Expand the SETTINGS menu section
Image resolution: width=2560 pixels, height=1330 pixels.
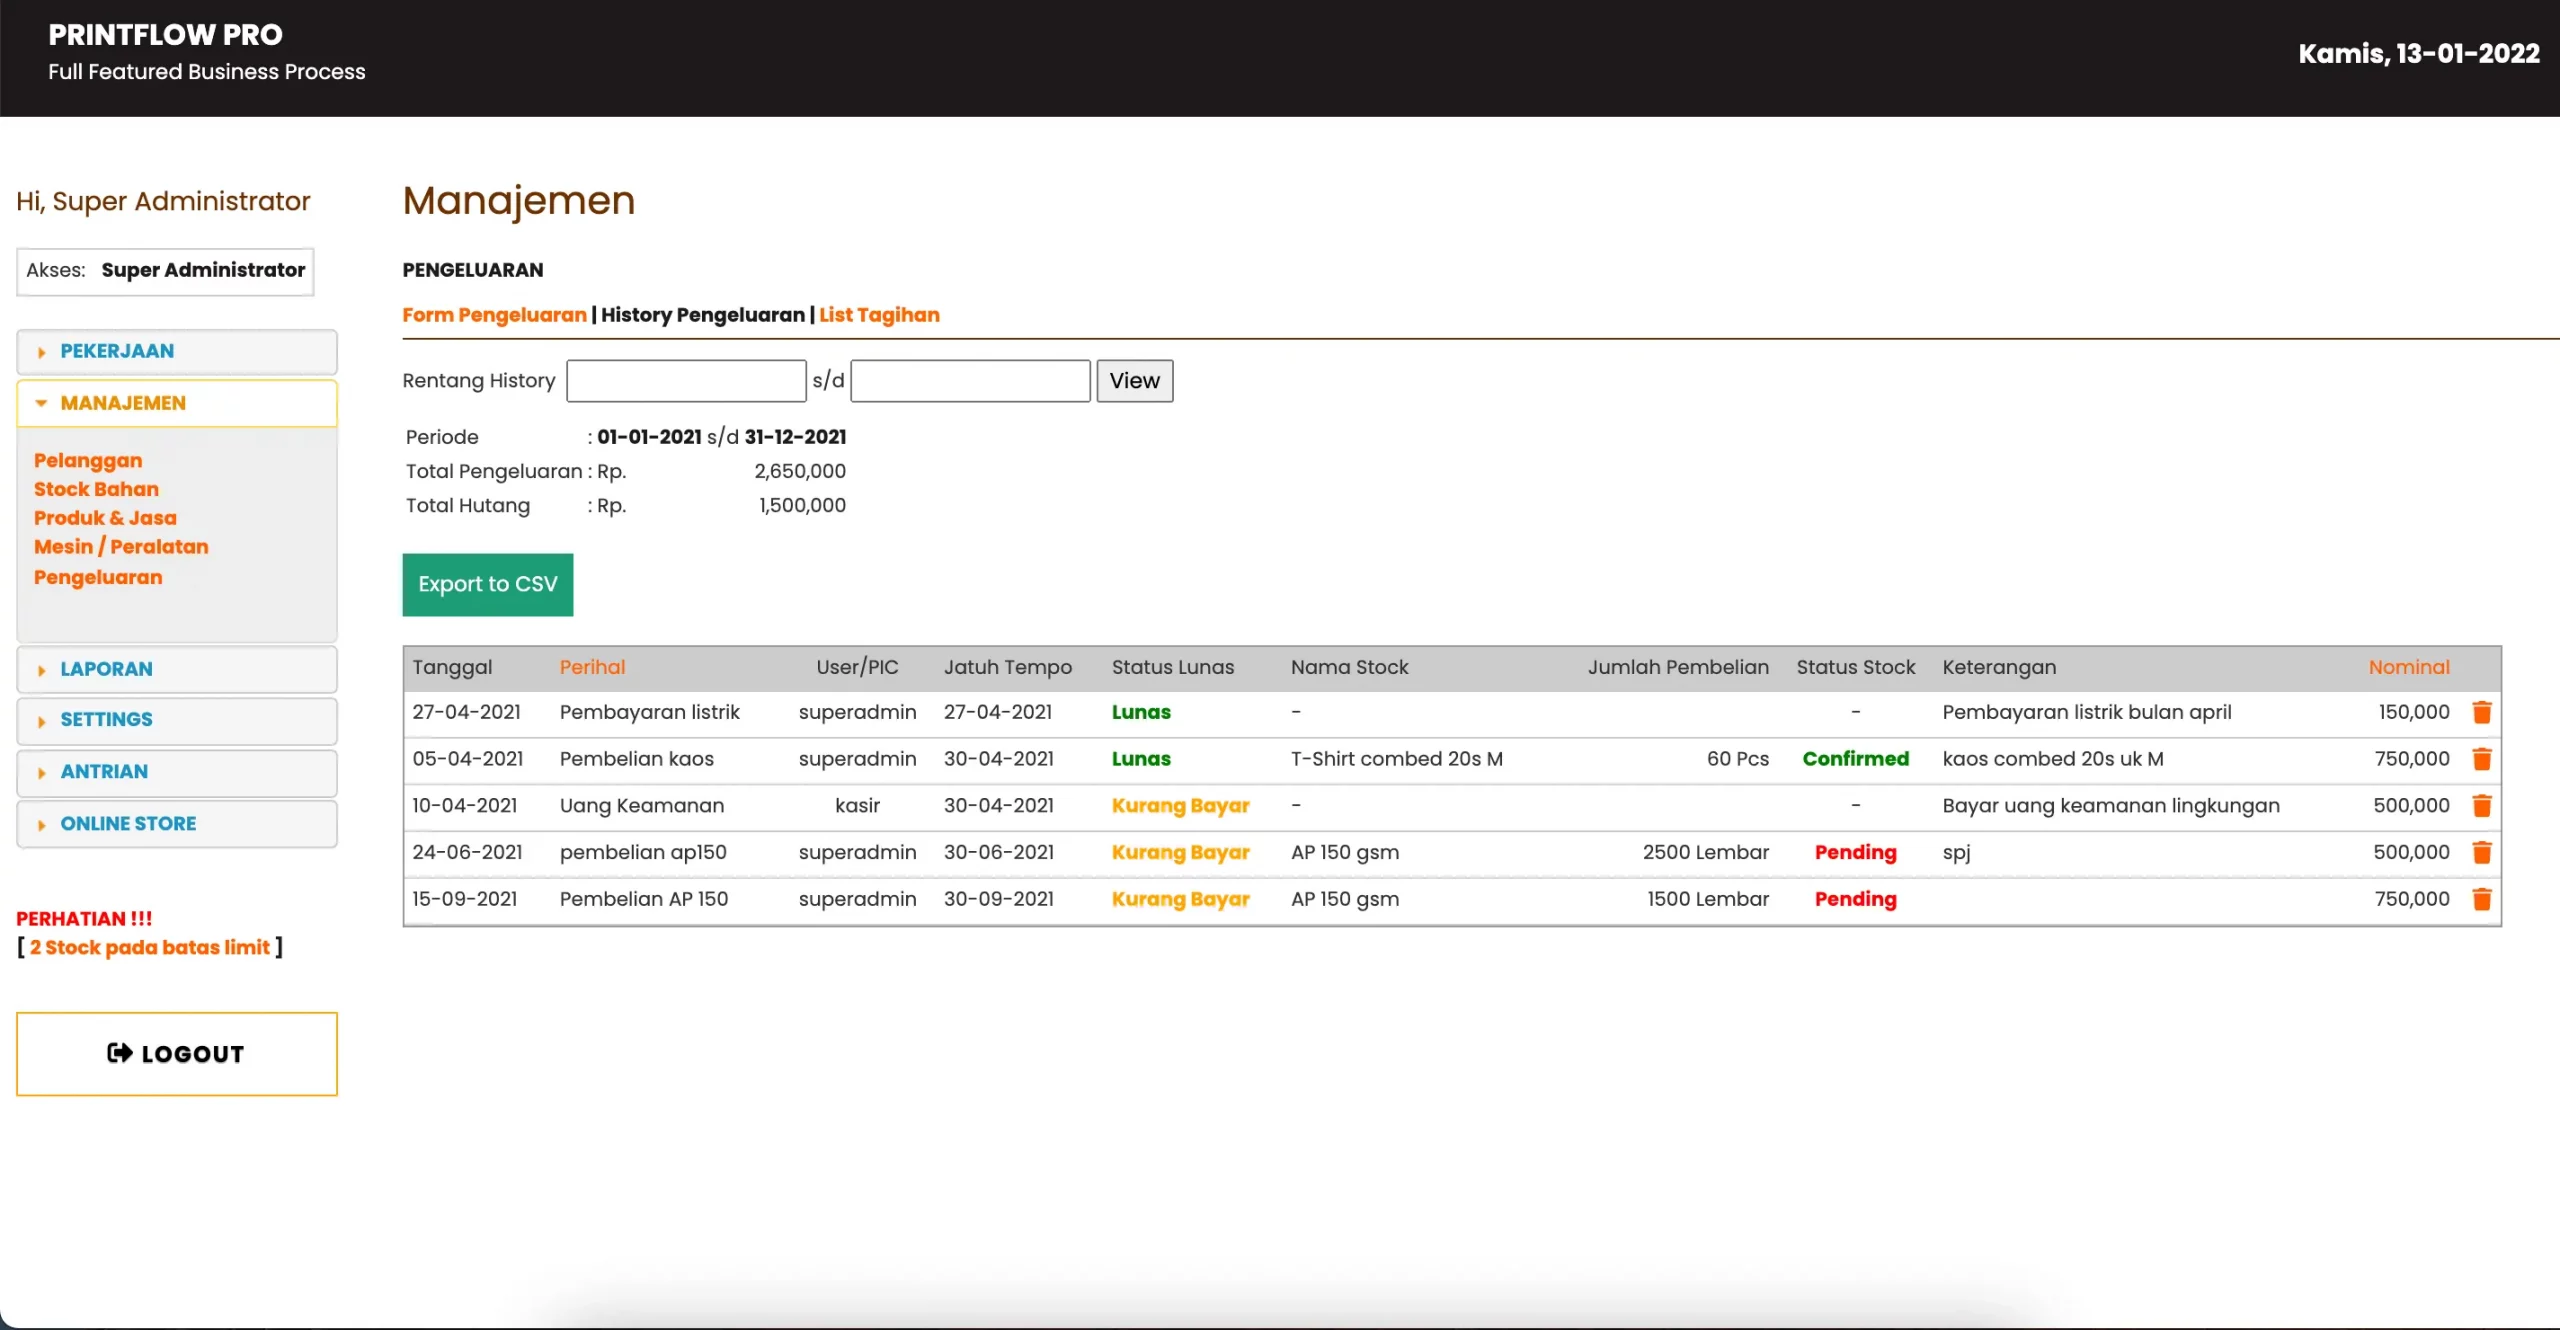tap(177, 720)
